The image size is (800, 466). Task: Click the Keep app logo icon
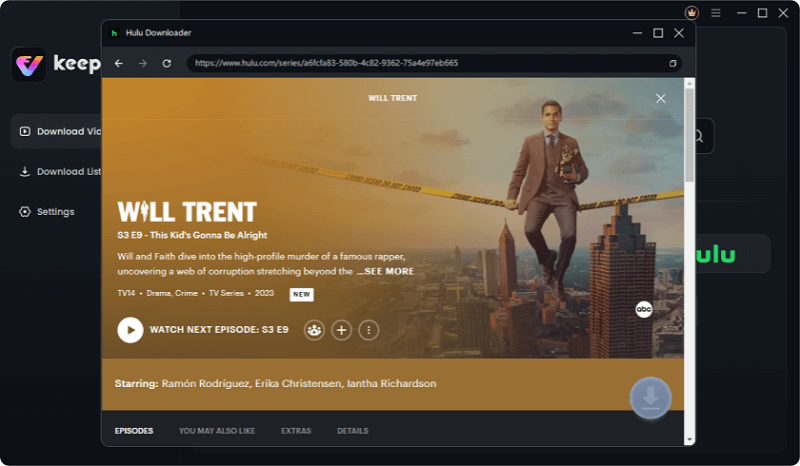29,64
